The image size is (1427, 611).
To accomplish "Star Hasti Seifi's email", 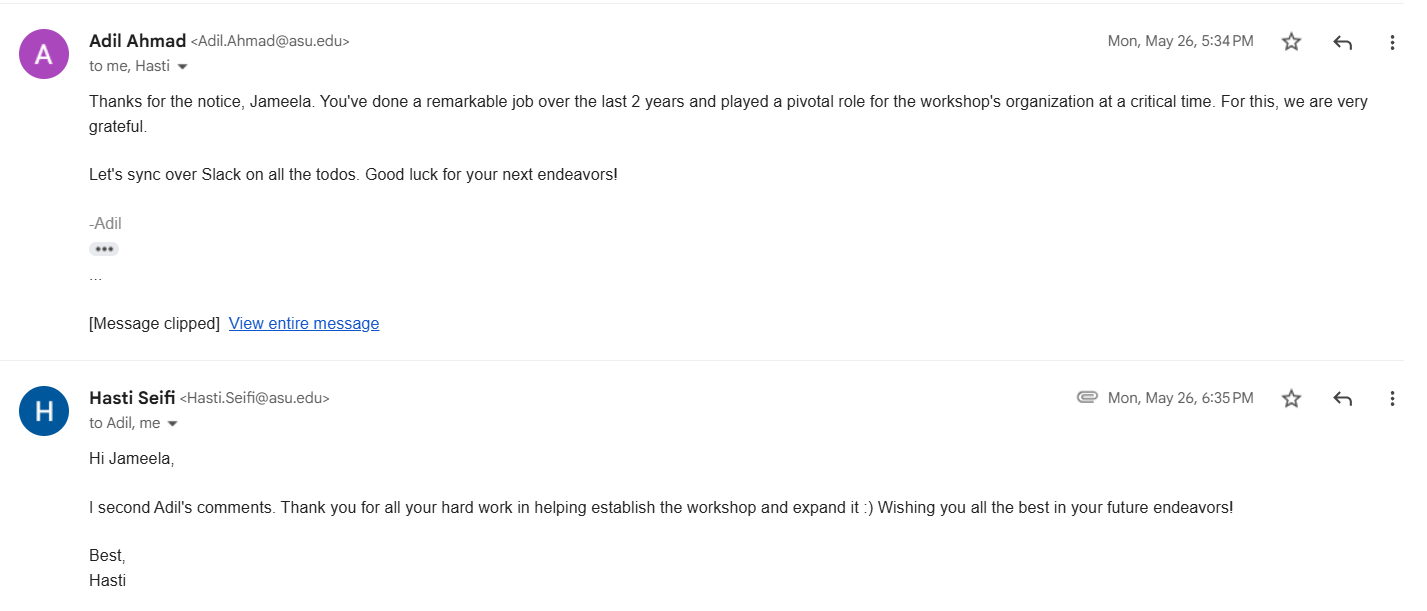I will click(x=1291, y=399).
